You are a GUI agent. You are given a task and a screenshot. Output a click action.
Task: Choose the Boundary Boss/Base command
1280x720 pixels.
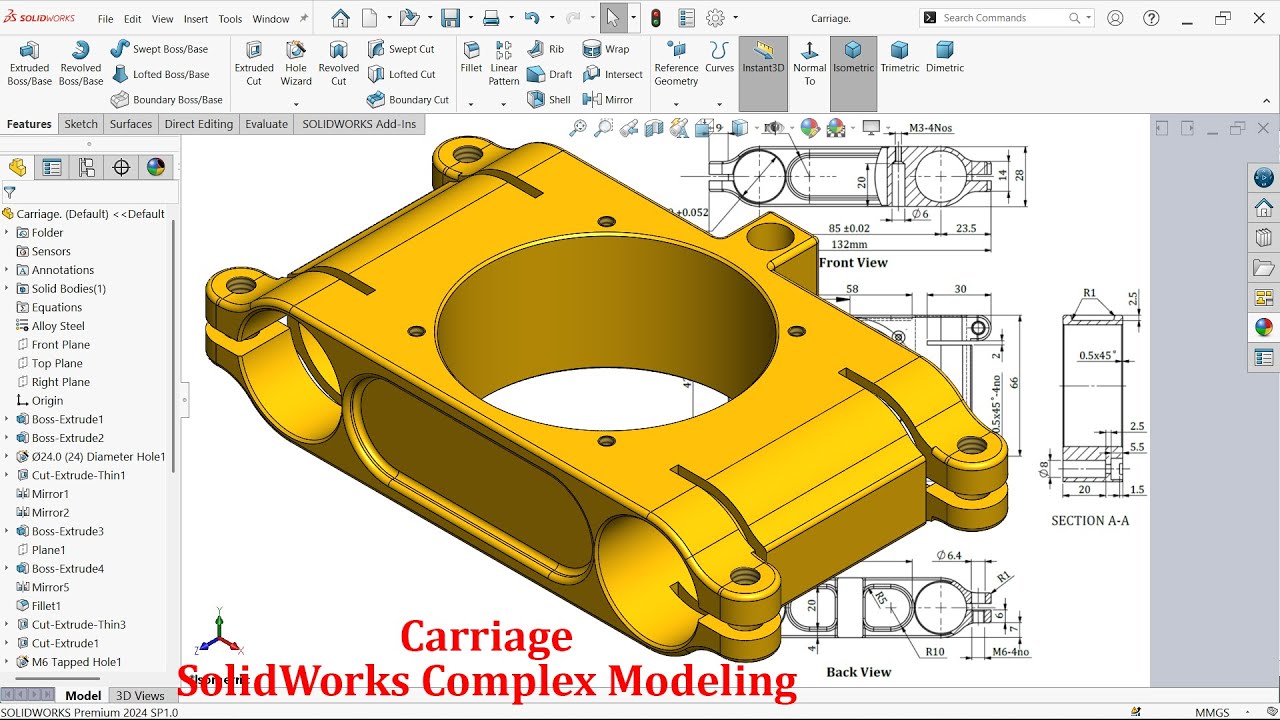pyautogui.click(x=167, y=99)
